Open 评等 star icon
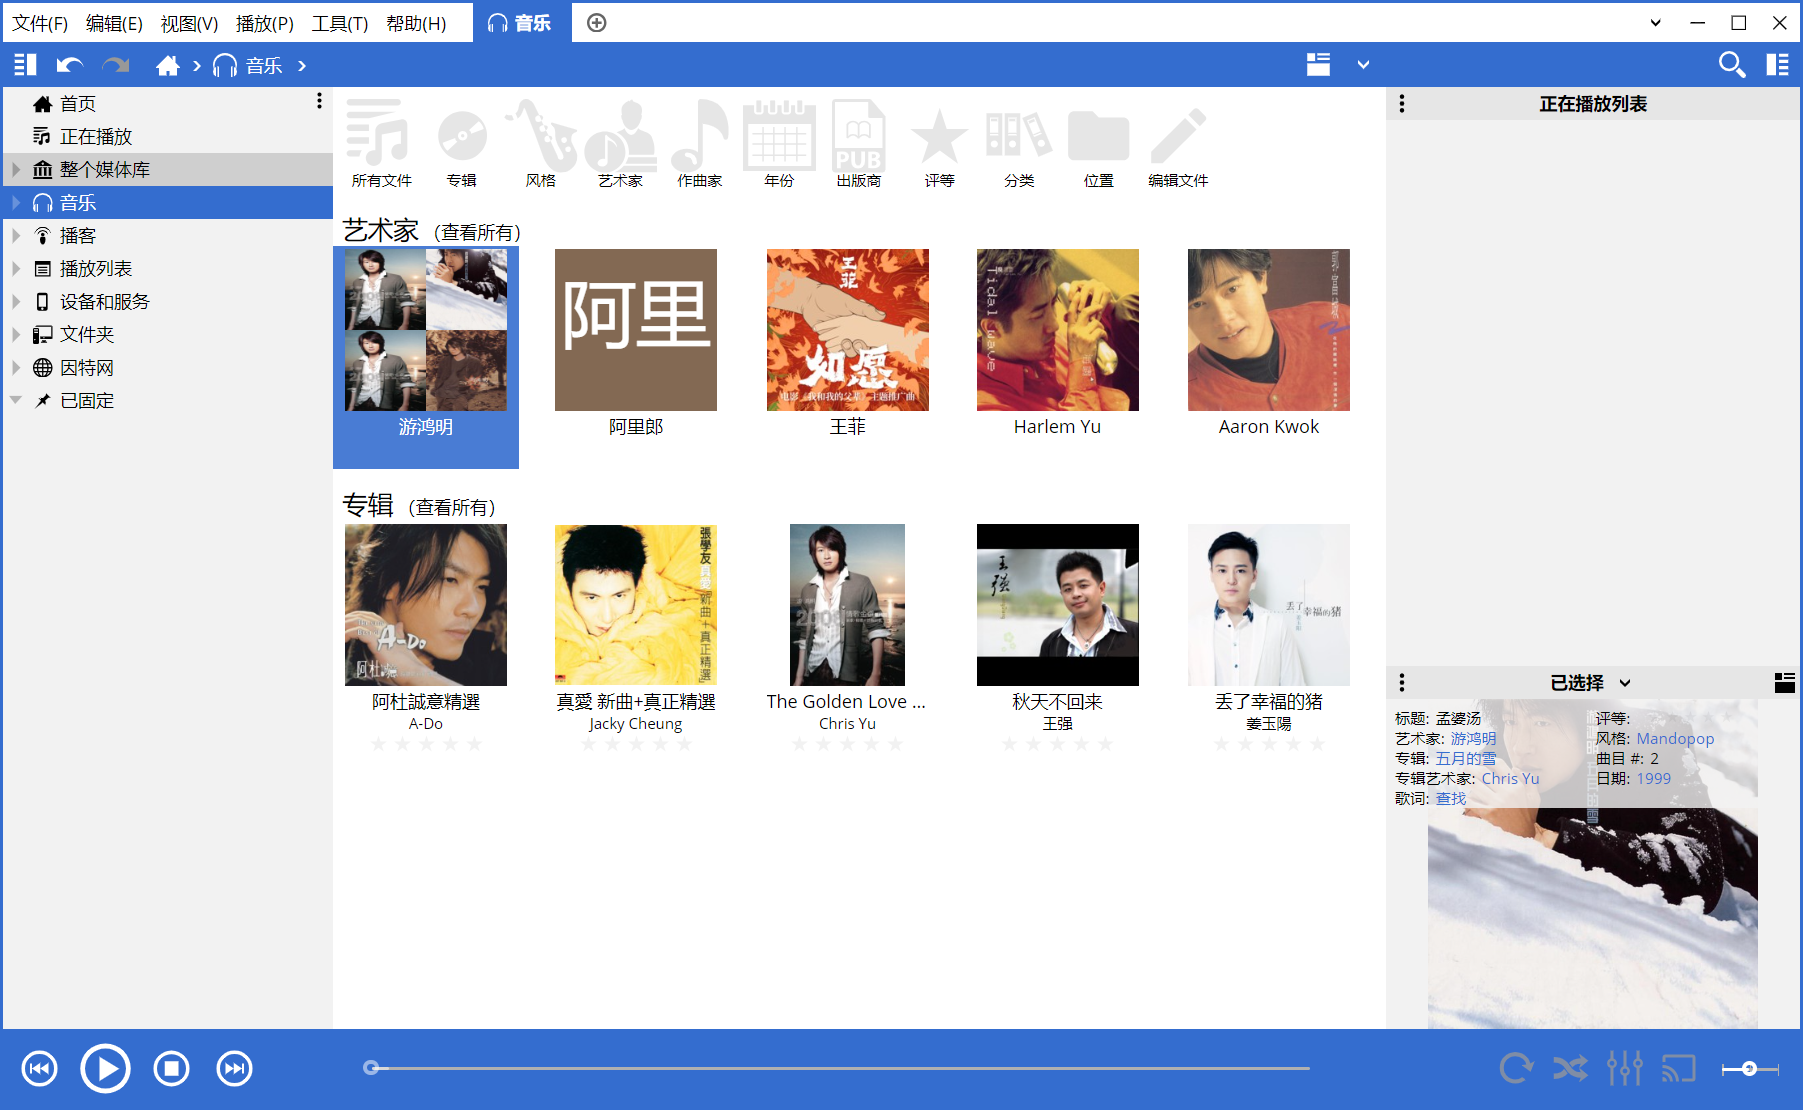Viewport: 1803px width, 1110px height. pos(939,143)
